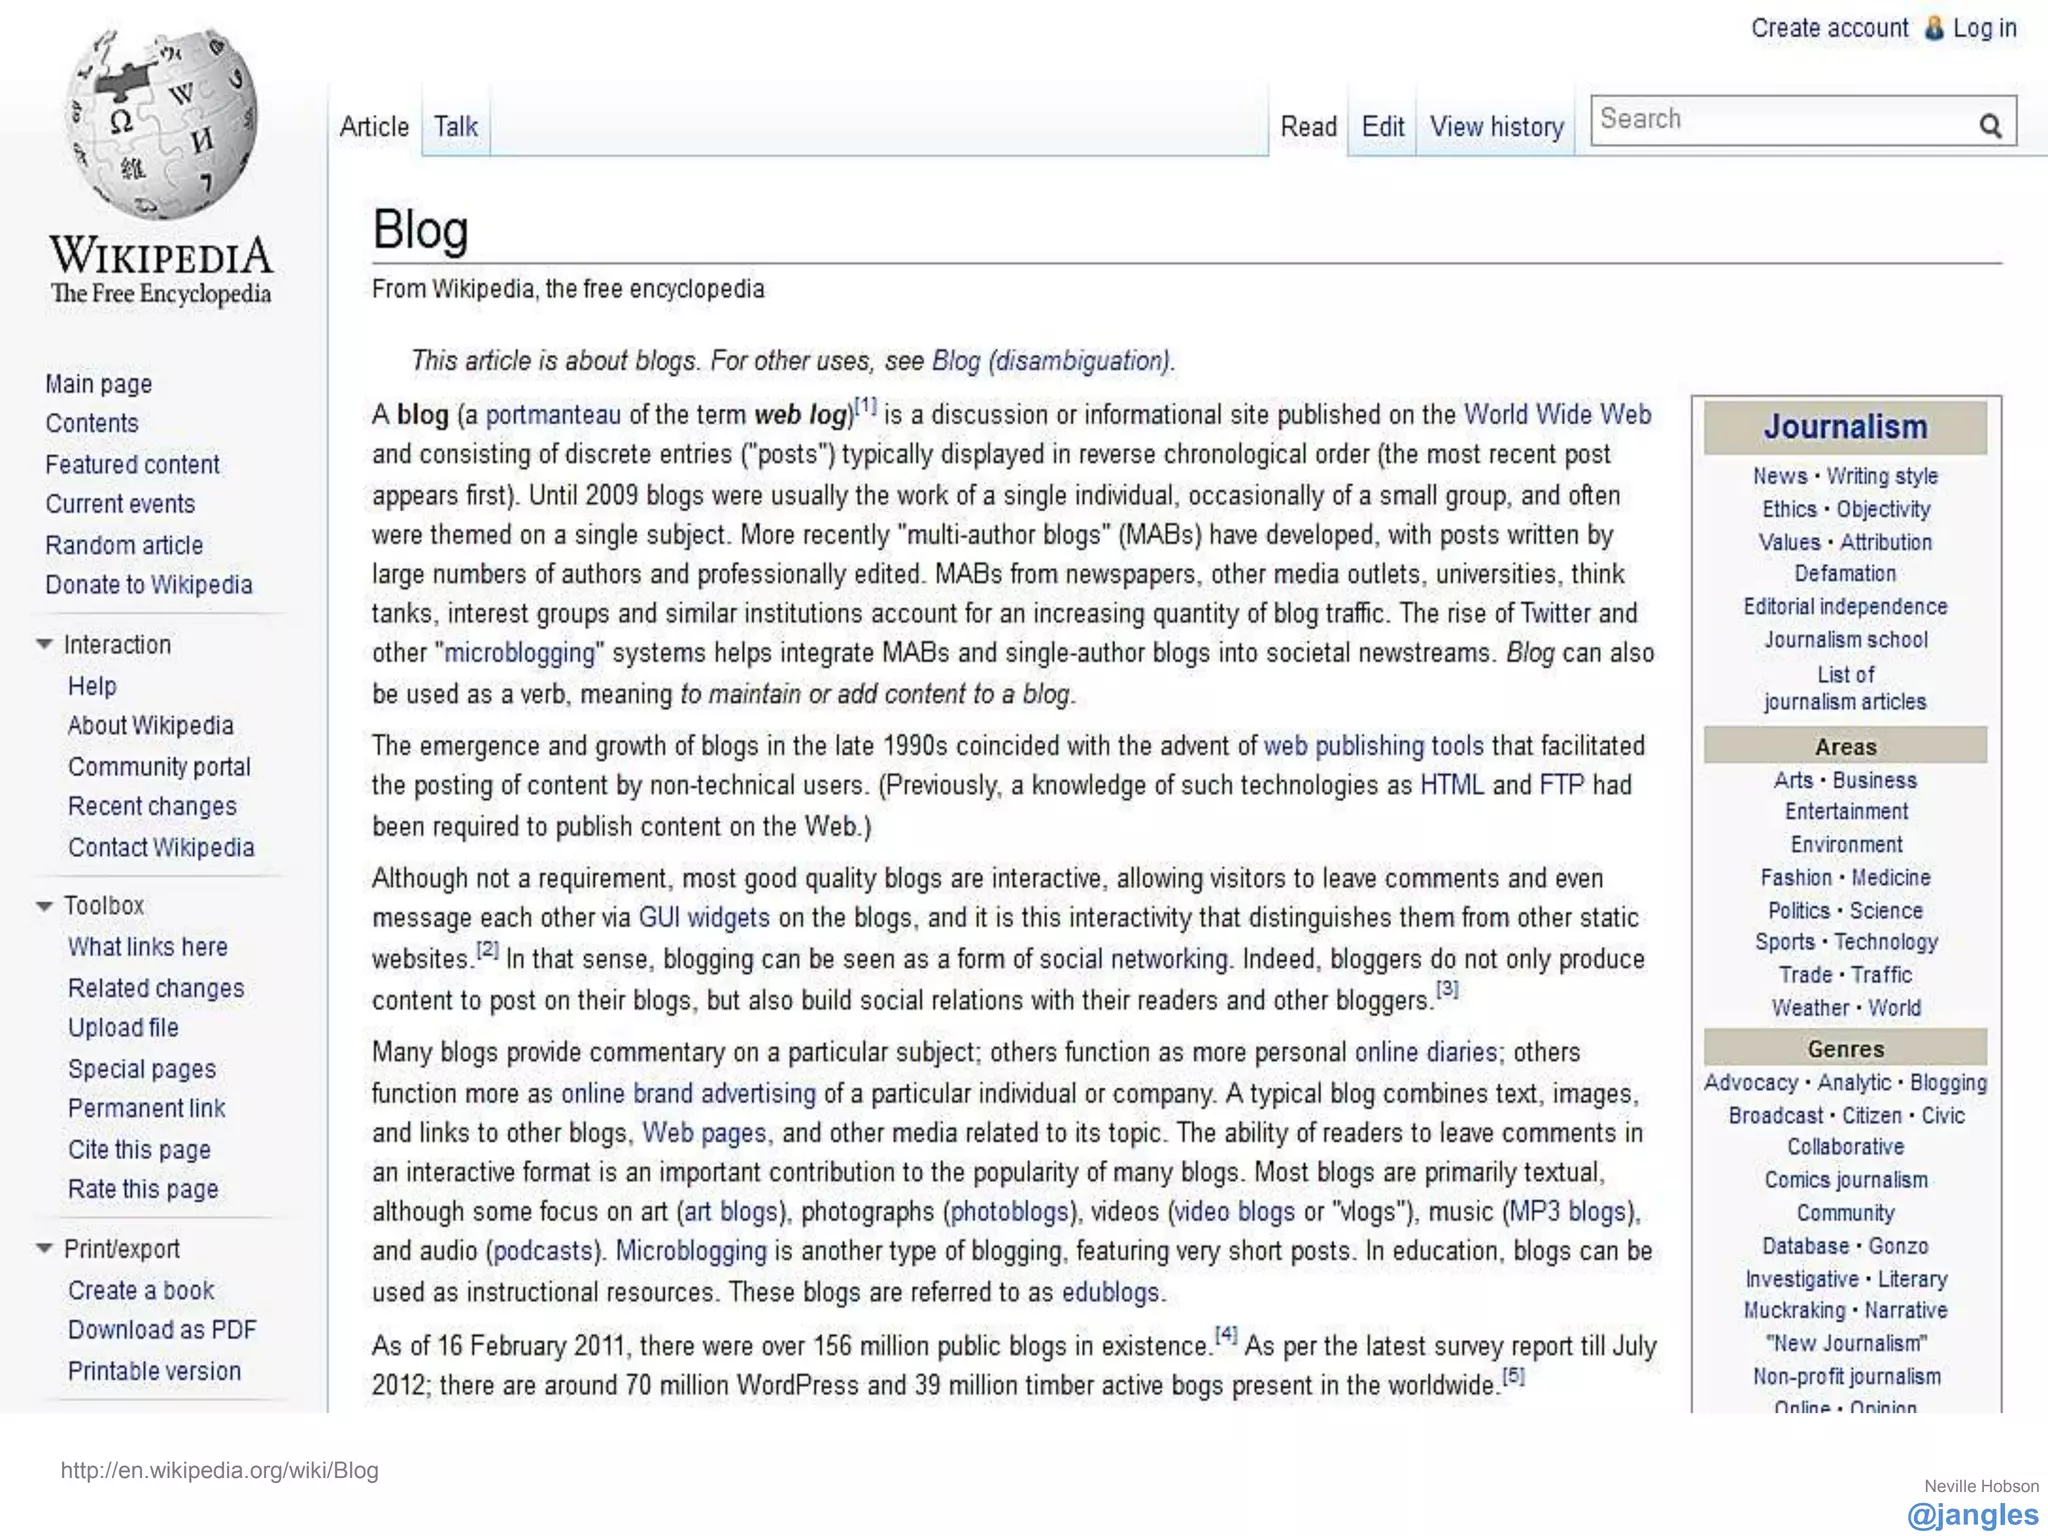Open the Article tab
Image resolution: width=2048 pixels, height=1536 pixels.
[374, 127]
